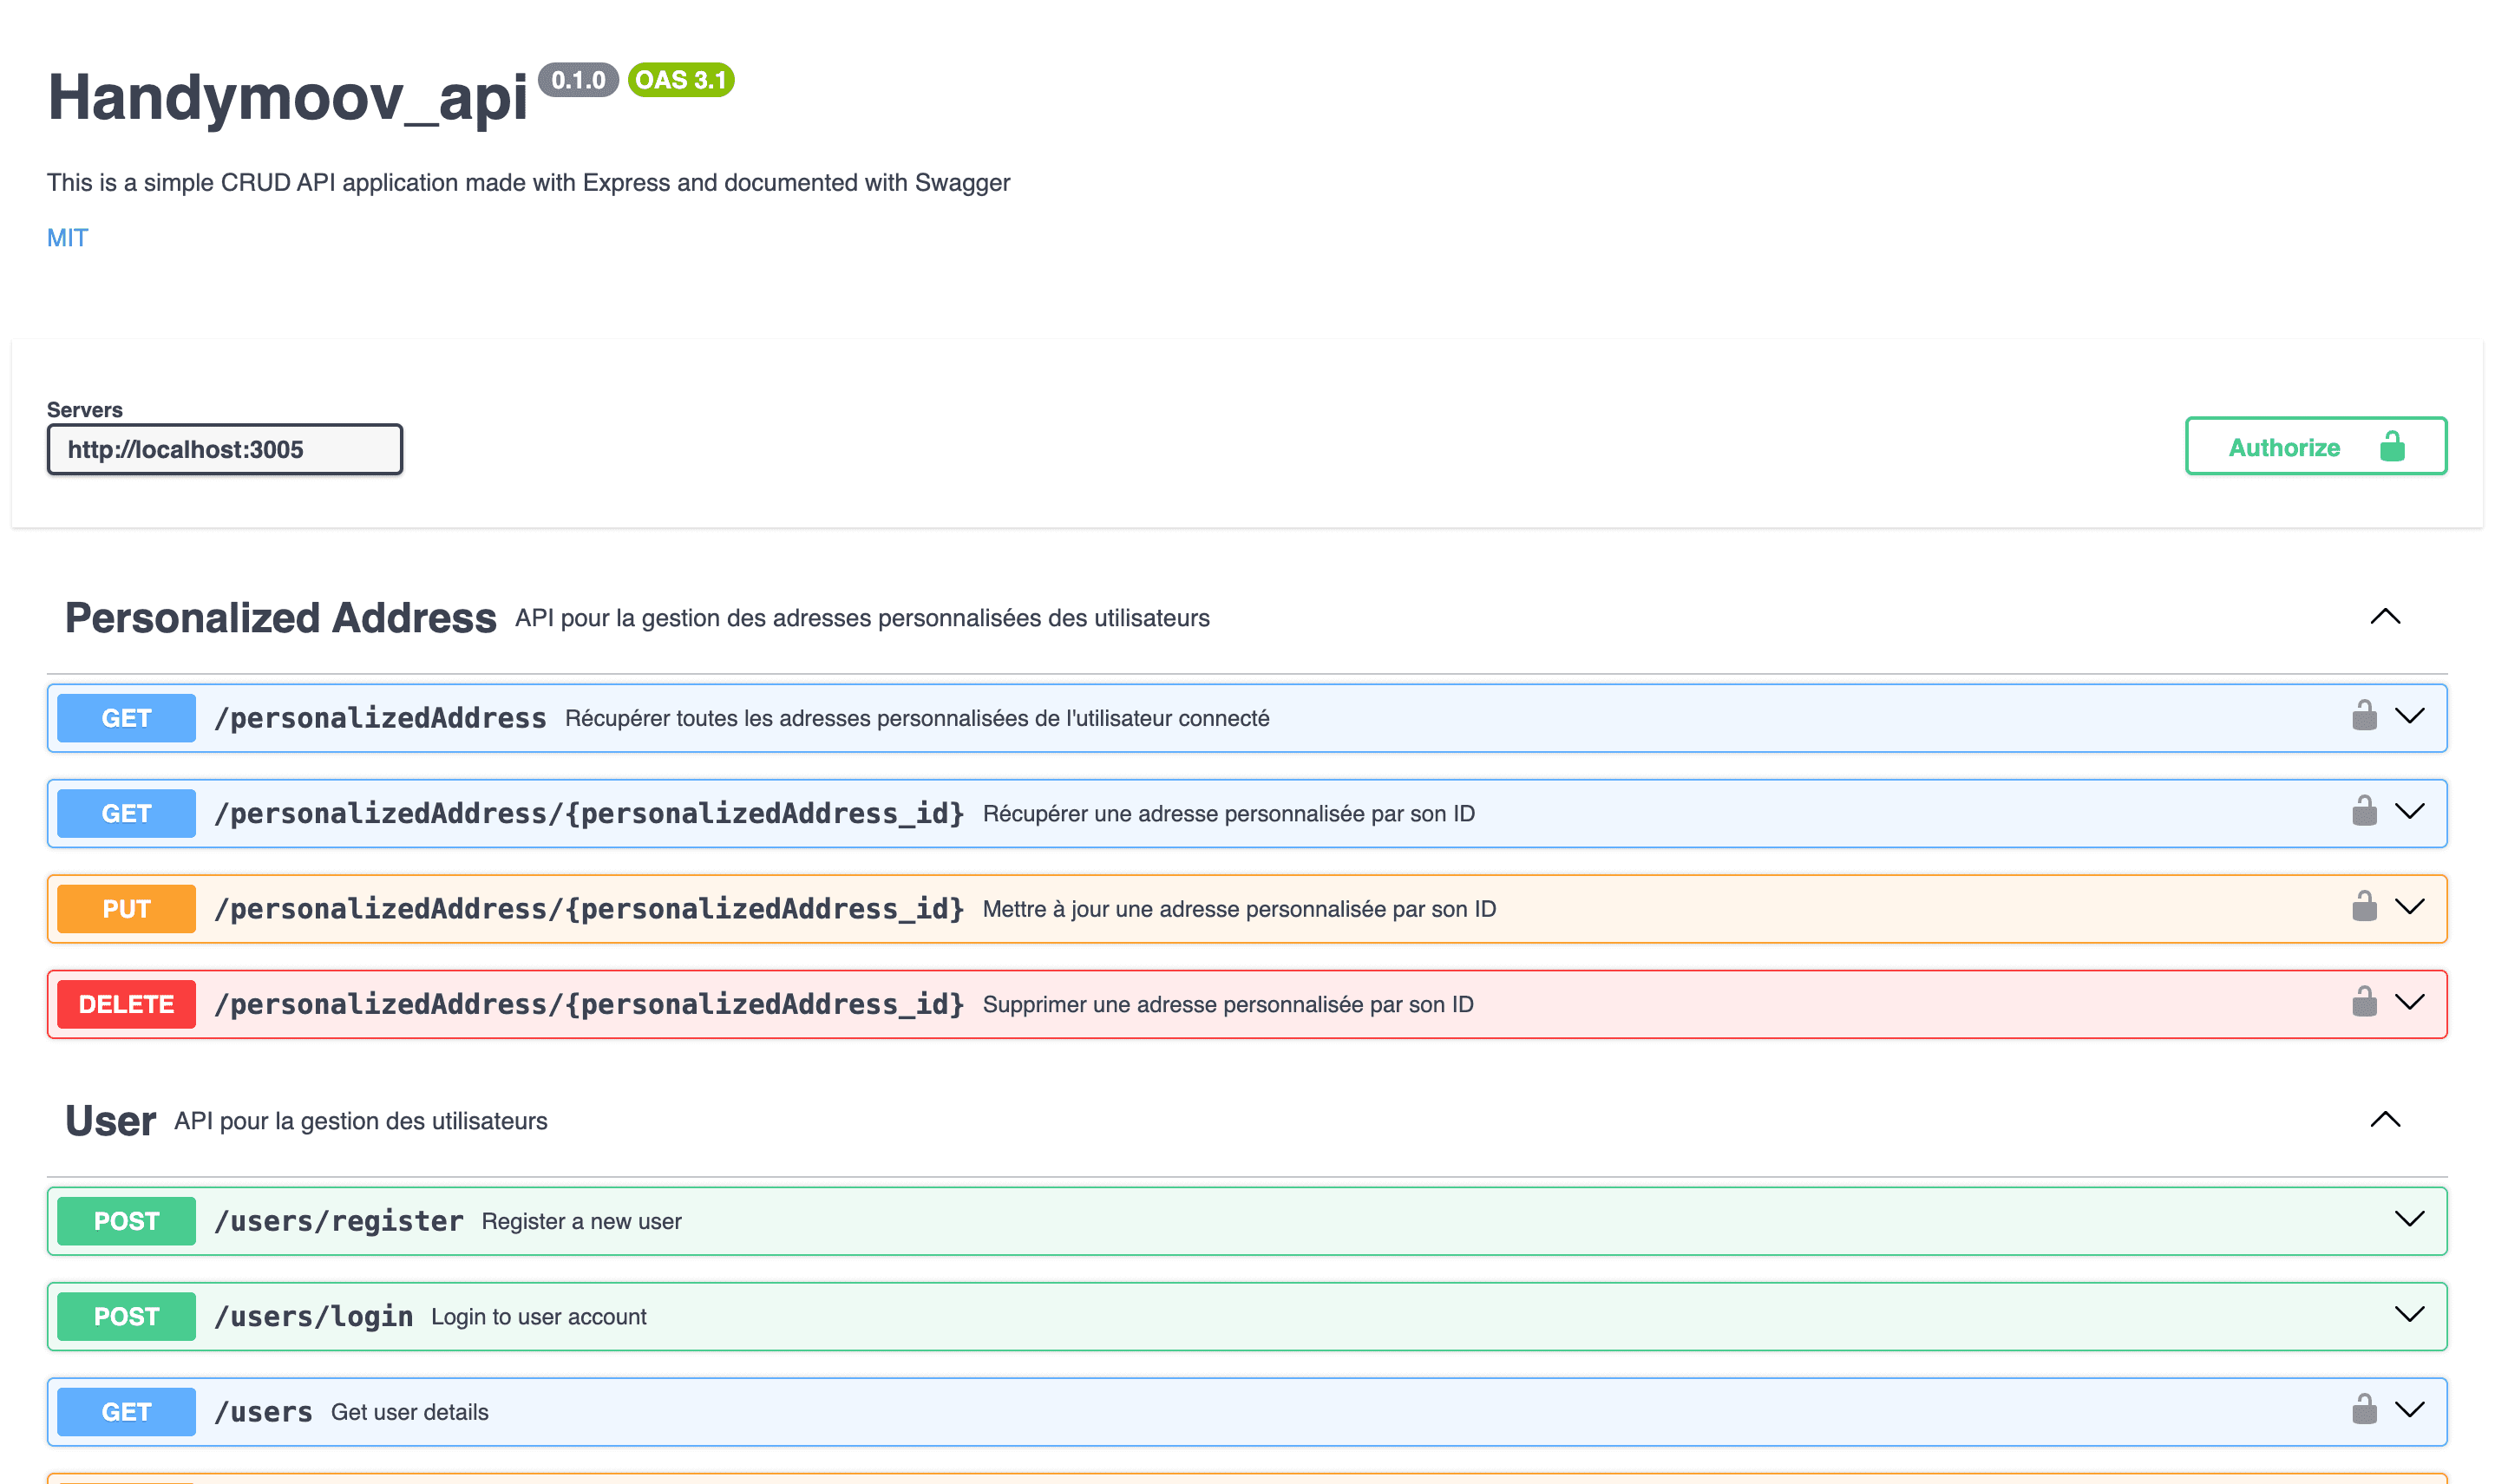Image resolution: width=2495 pixels, height=1484 pixels.
Task: Click the Handymoov_api title
Action: coord(287,98)
